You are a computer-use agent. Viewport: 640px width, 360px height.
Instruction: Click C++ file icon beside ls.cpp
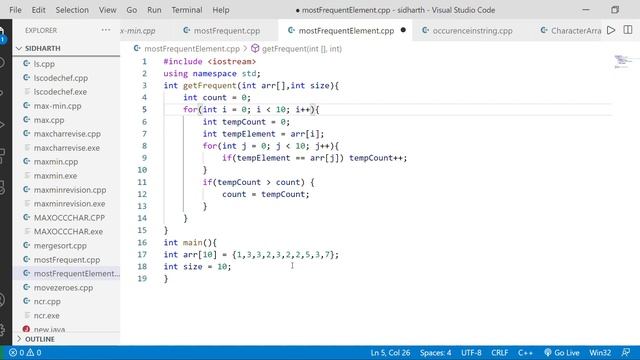click(x=27, y=64)
